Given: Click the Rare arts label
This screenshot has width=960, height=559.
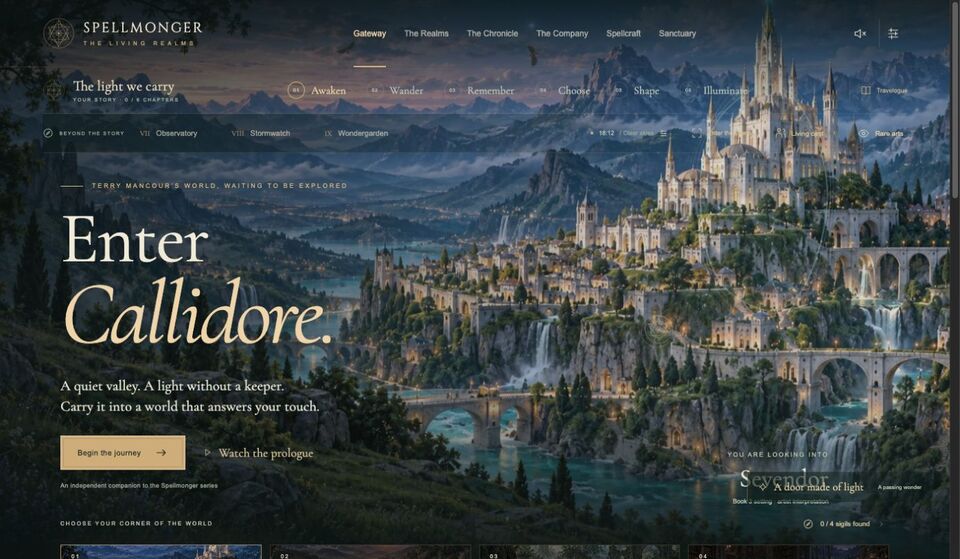Looking at the screenshot, I should point(889,133).
